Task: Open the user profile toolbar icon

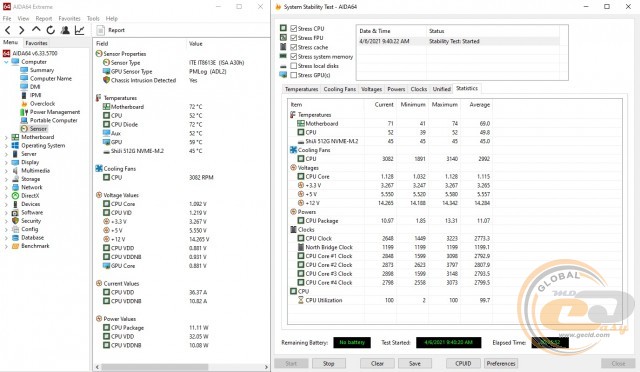Action: (x=65, y=30)
